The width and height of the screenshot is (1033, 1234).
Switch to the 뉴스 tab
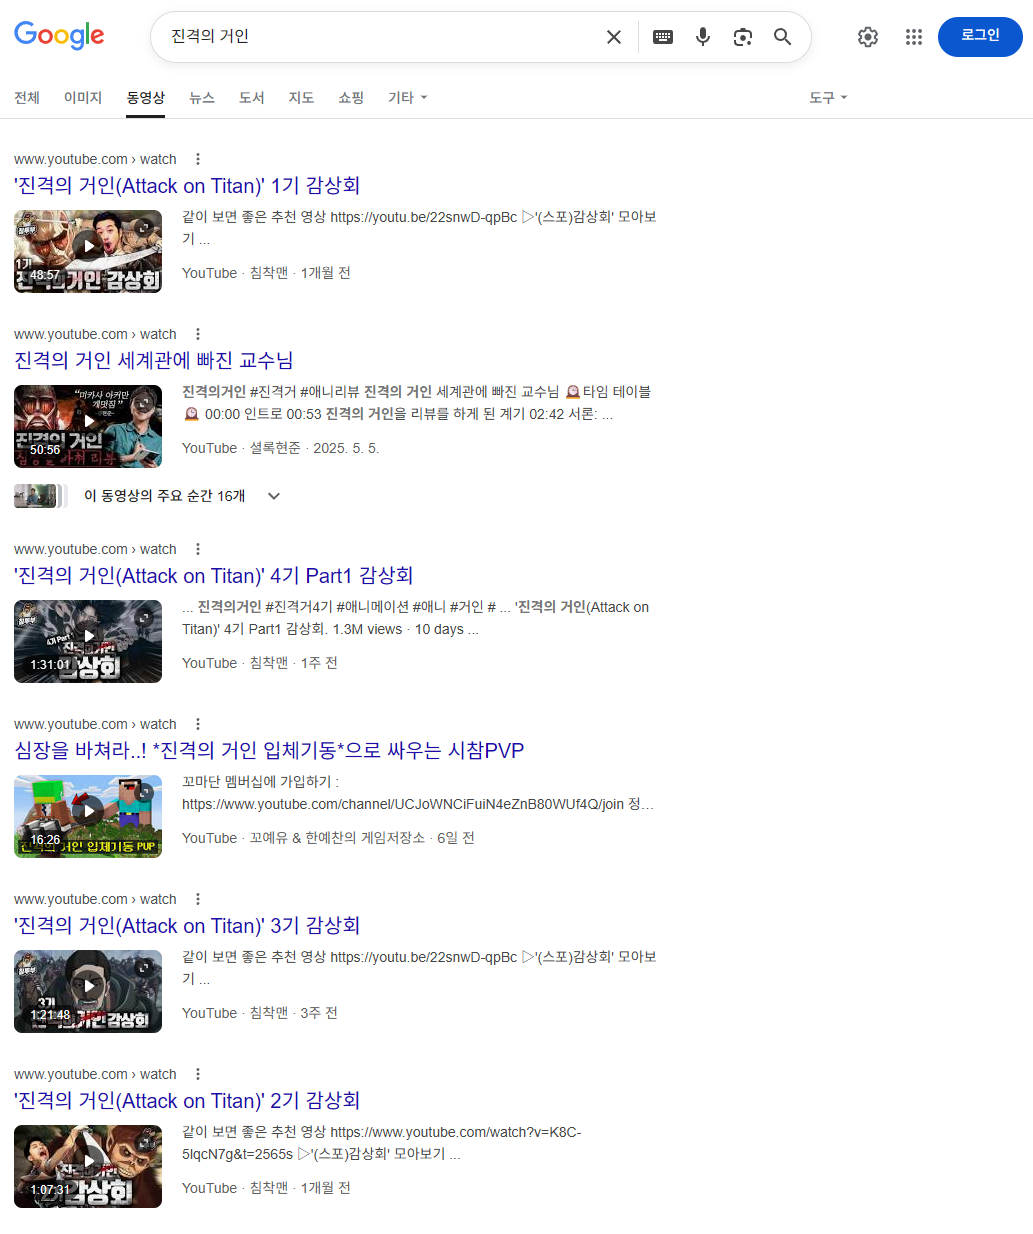(202, 98)
